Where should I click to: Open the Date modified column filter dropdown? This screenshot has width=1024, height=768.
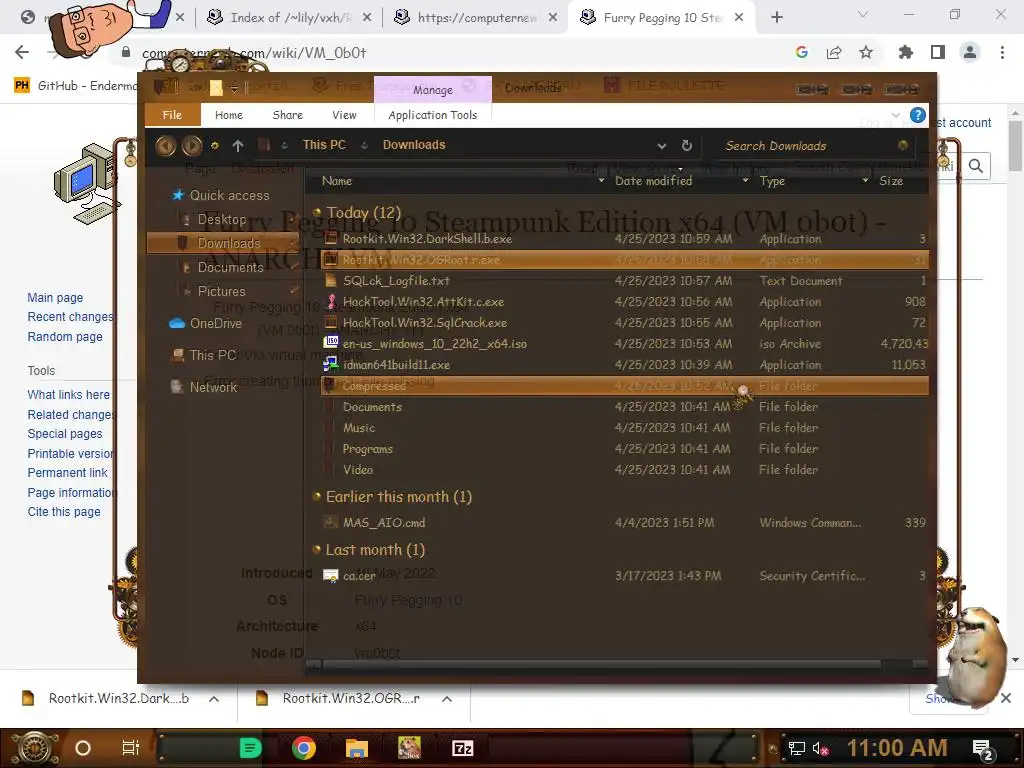click(x=746, y=181)
